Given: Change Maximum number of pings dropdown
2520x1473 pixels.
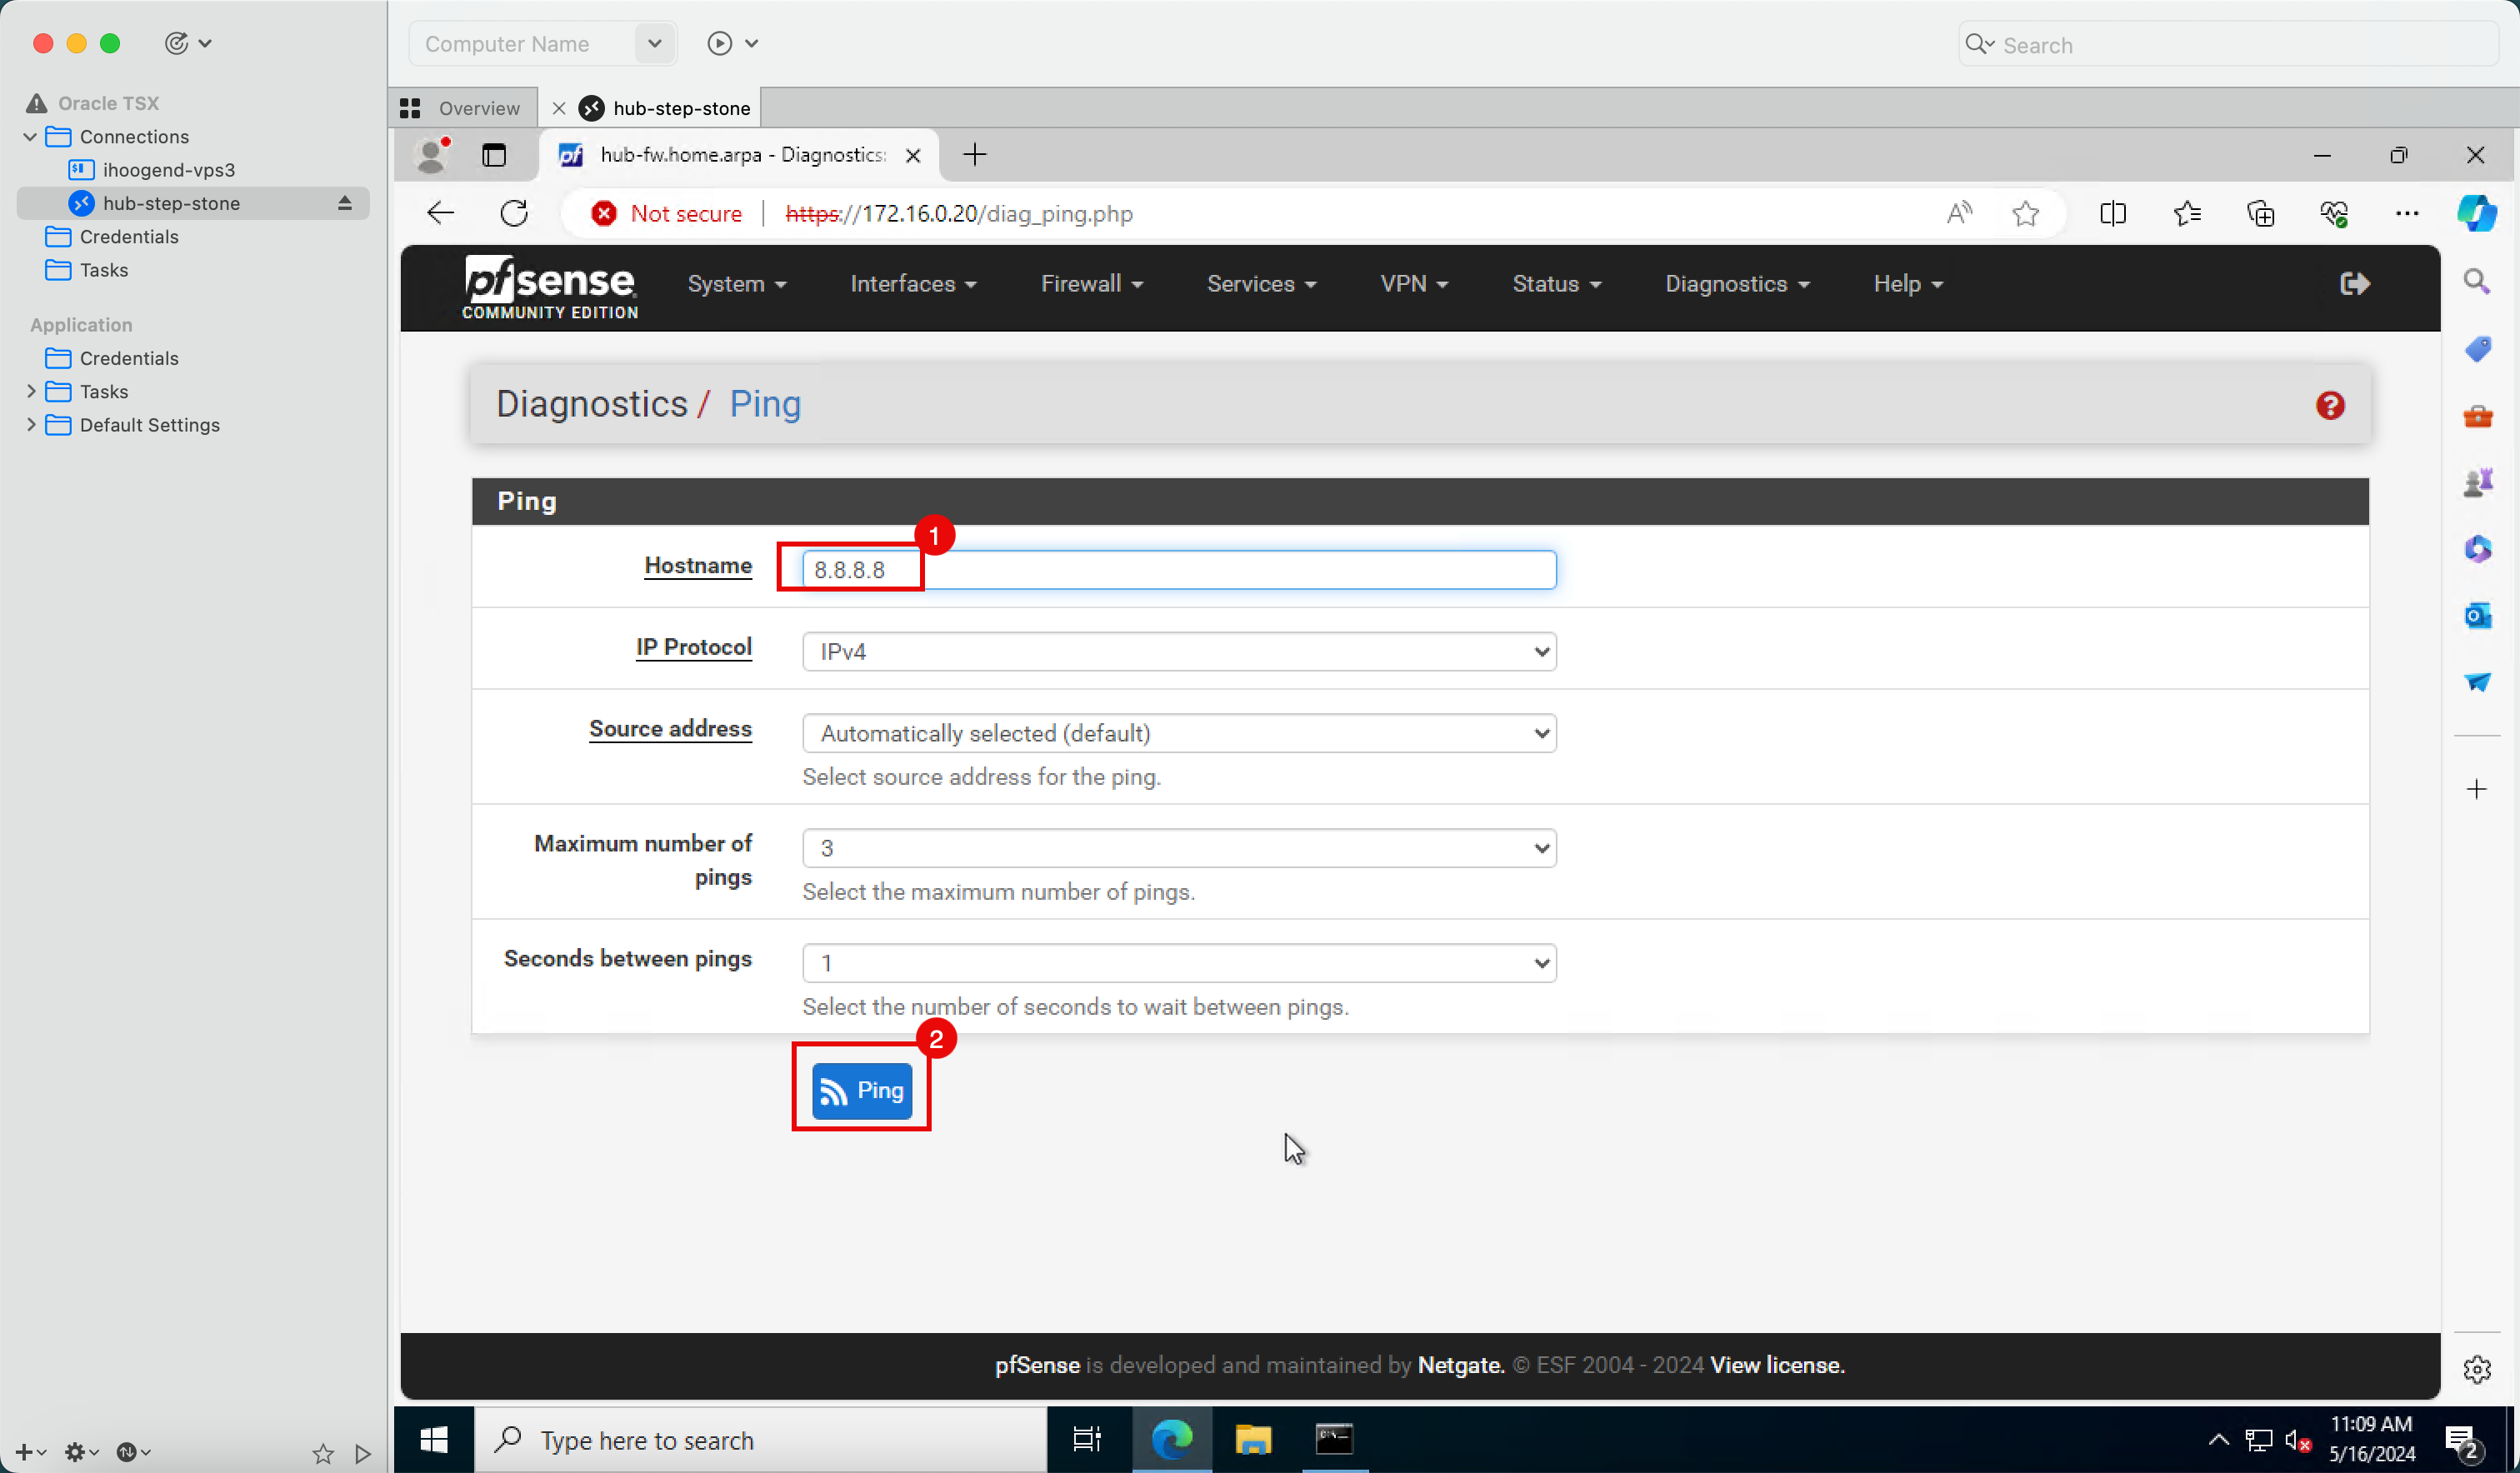Looking at the screenshot, I should (x=1175, y=849).
